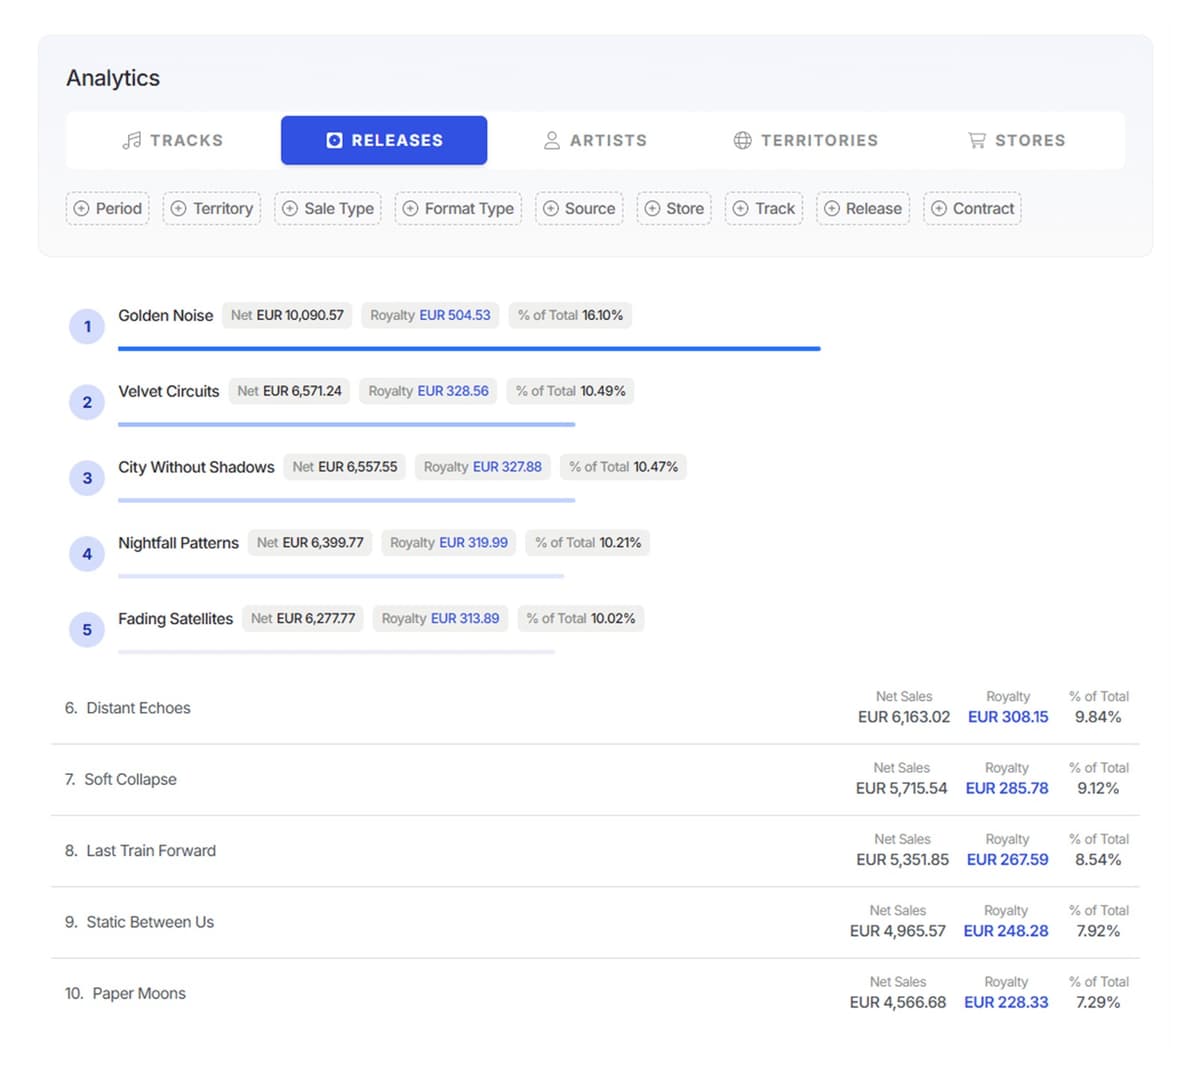Add a Source filter
The height and width of the screenshot is (1070, 1200).
579,208
